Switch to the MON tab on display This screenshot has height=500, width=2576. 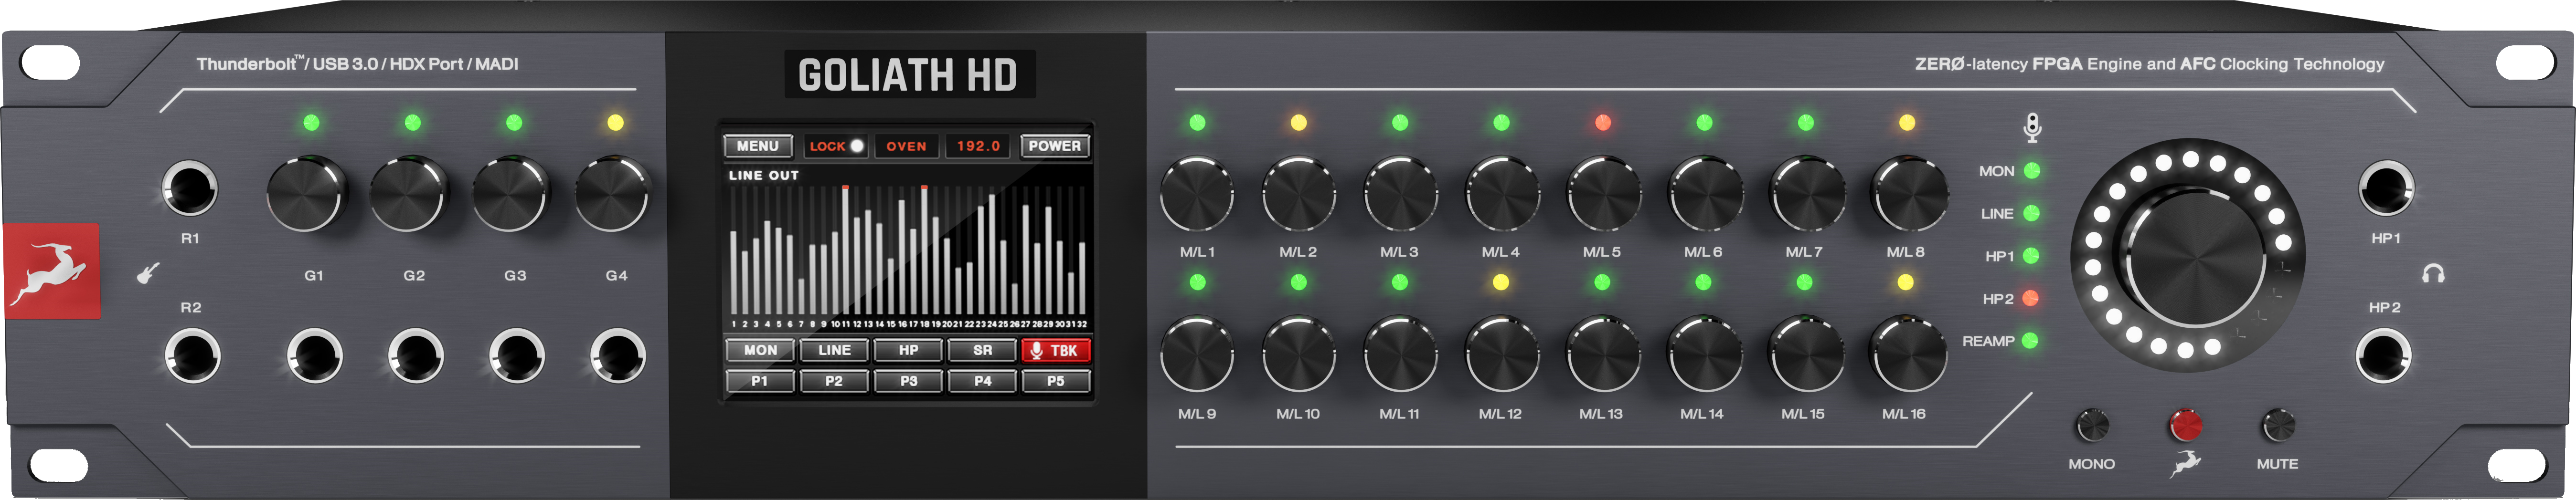pyautogui.click(x=760, y=350)
